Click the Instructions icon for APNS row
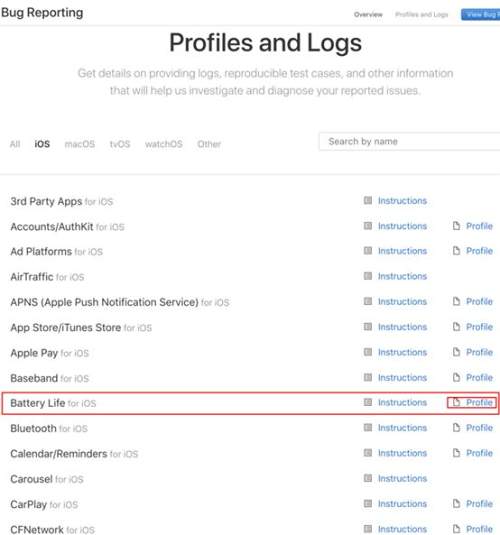The height and width of the screenshot is (535, 500). coord(368,301)
